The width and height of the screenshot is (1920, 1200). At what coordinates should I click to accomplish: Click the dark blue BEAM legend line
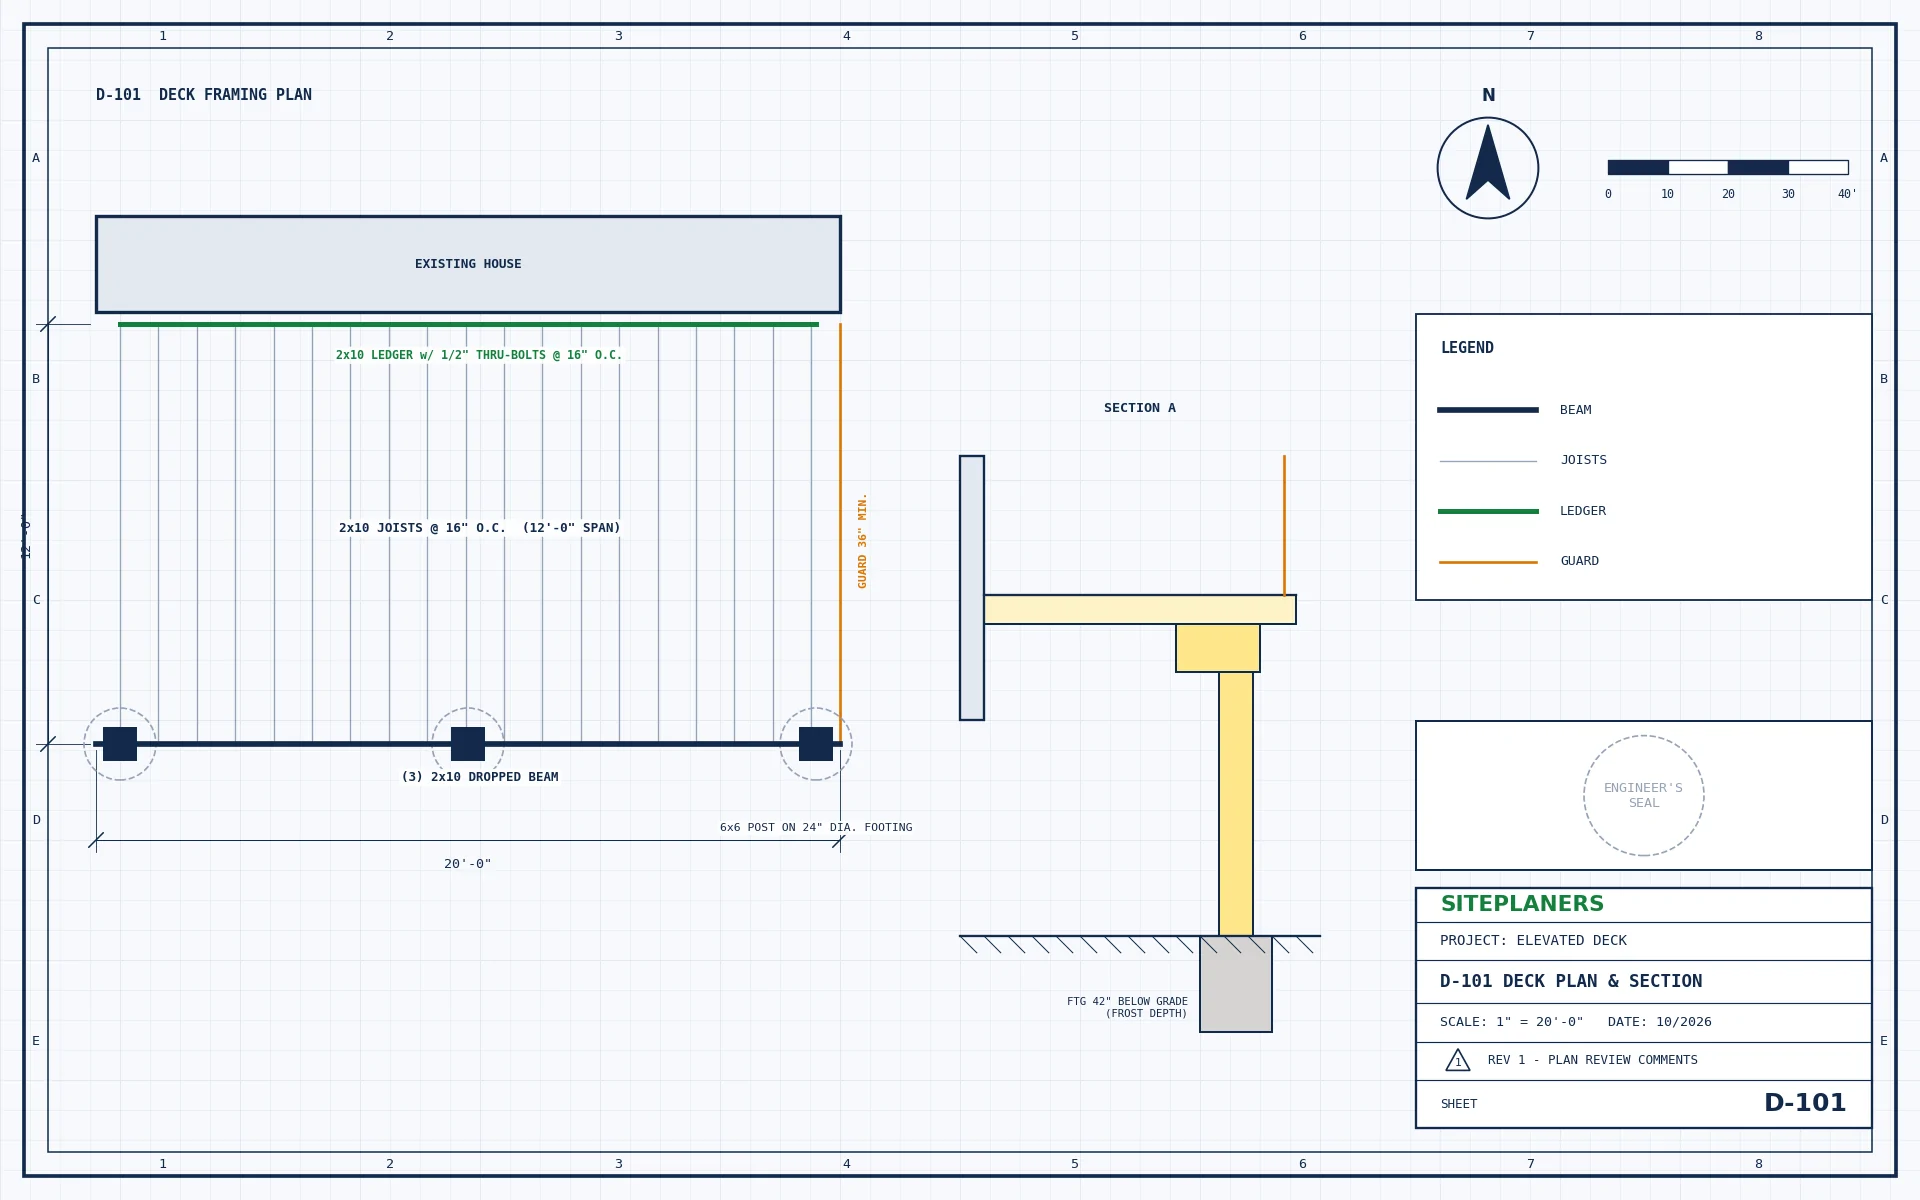(x=1488, y=410)
